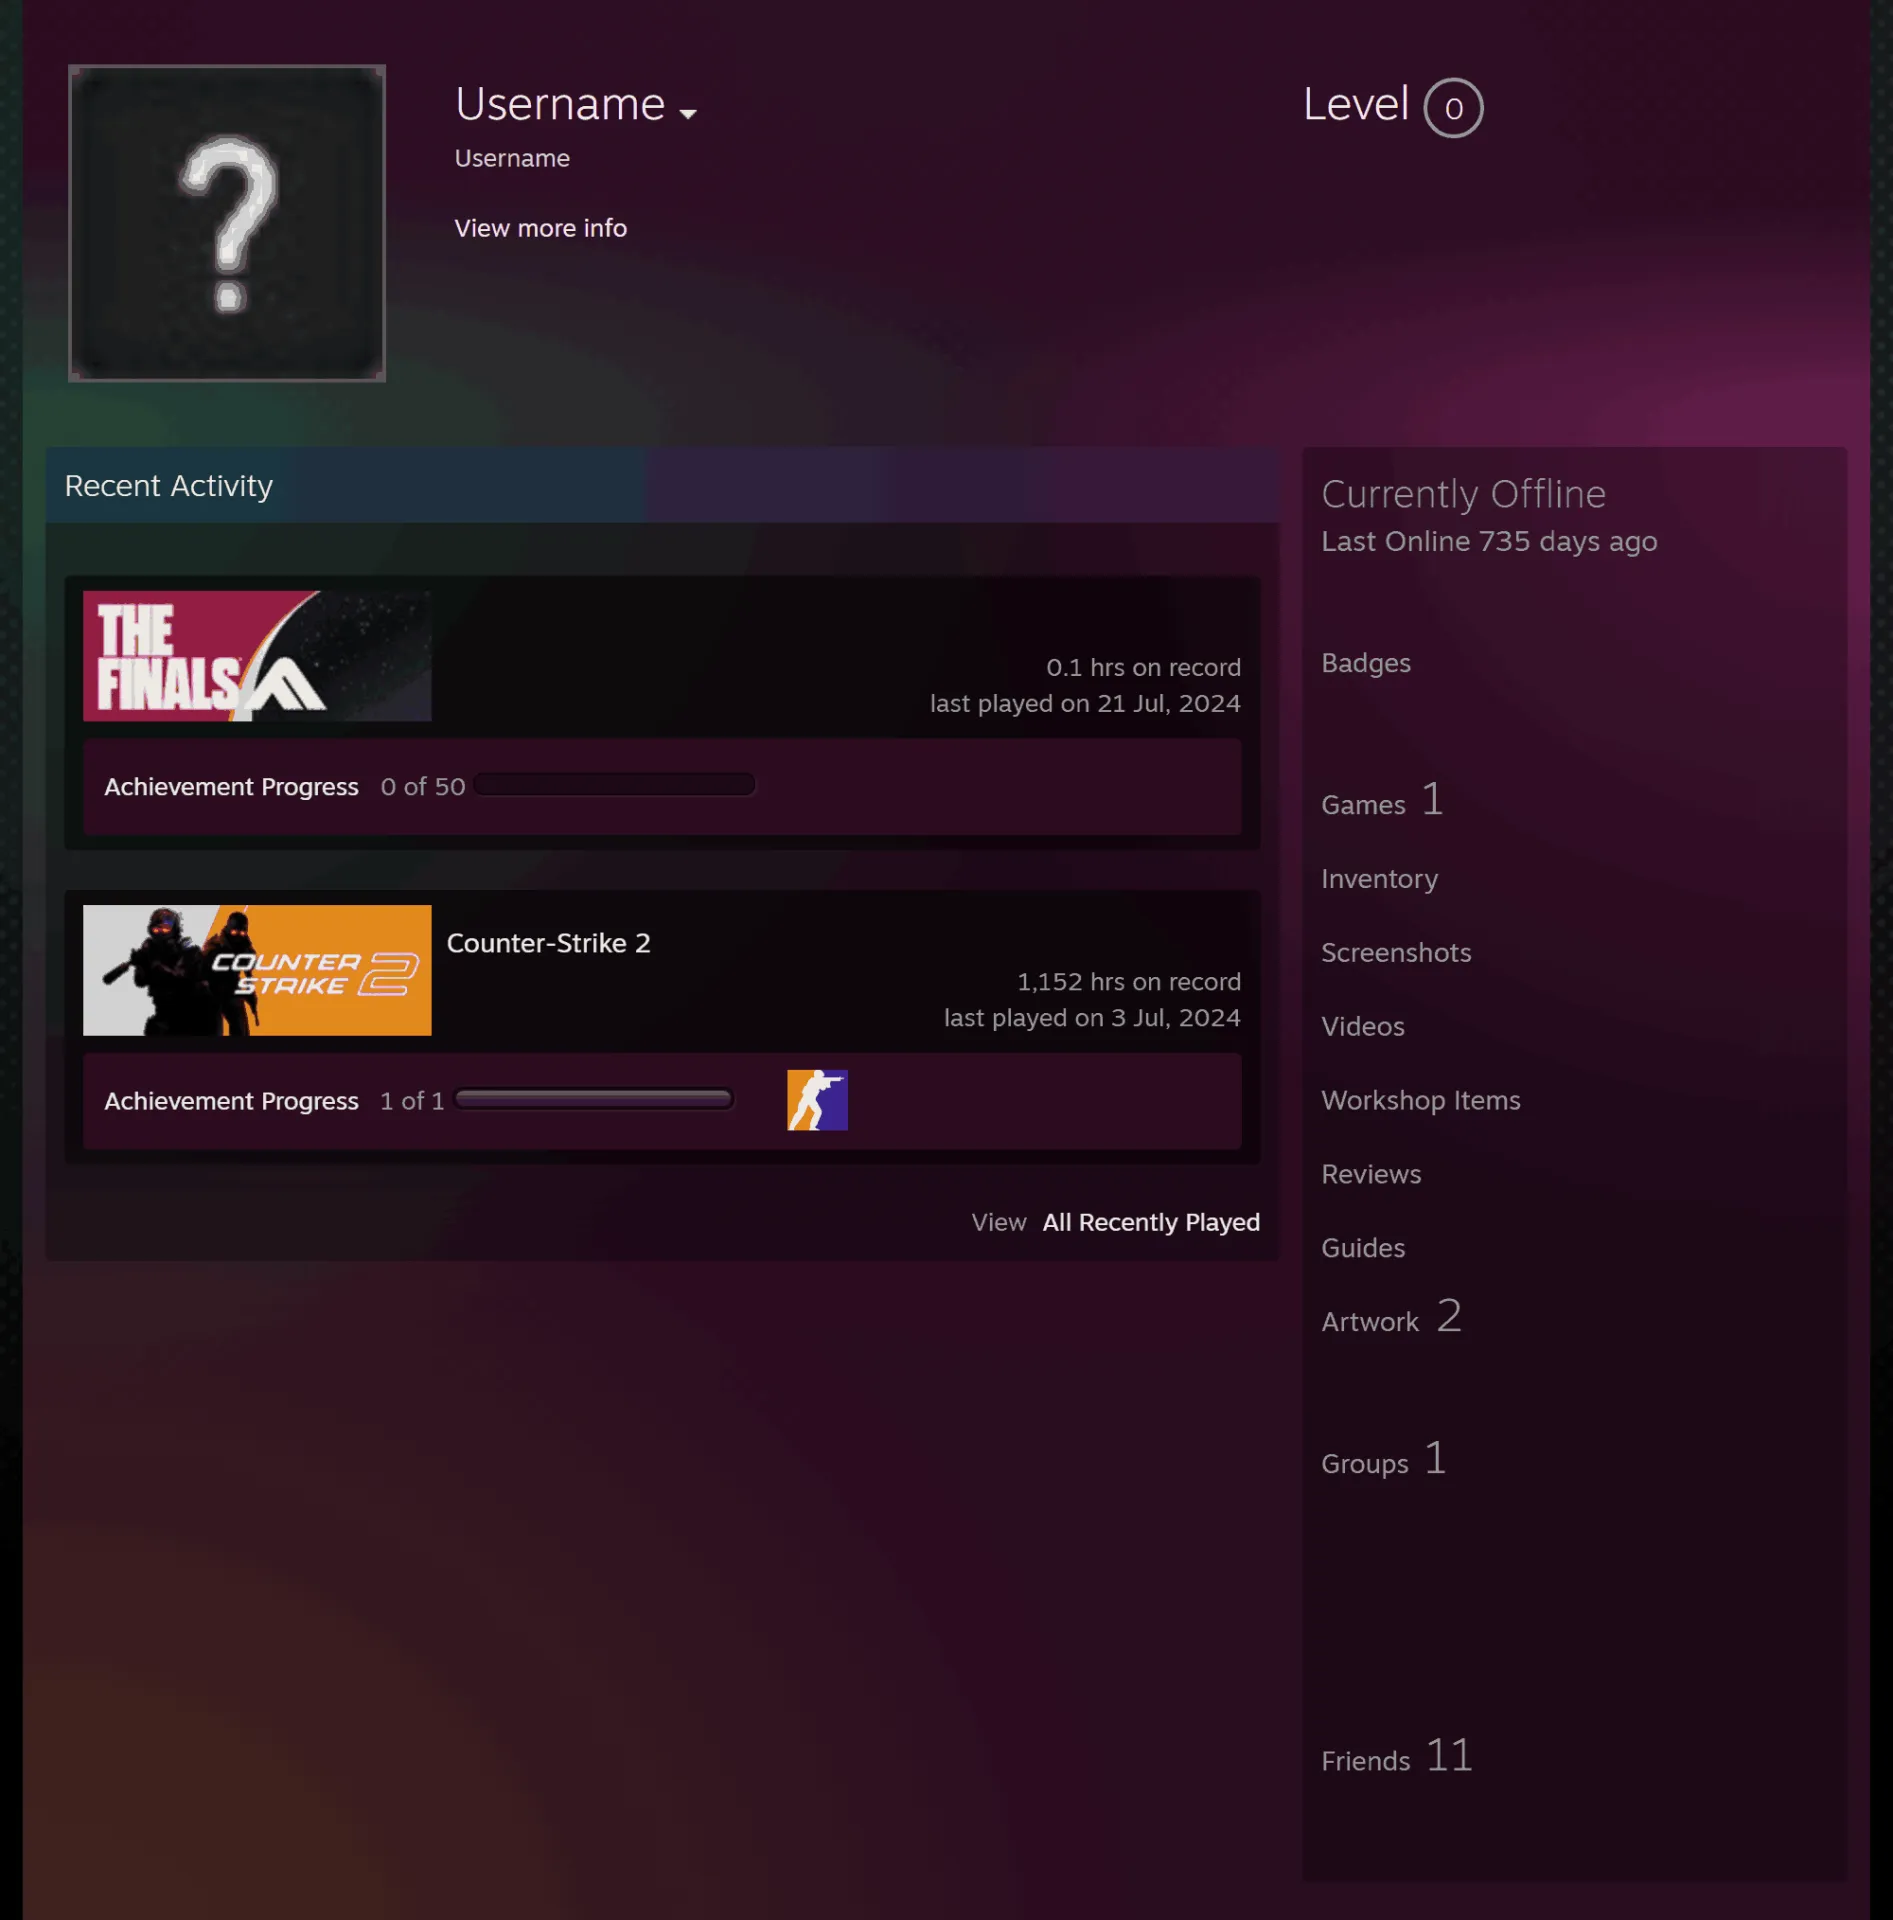Click the Counter-Strike 2 title link

point(548,943)
